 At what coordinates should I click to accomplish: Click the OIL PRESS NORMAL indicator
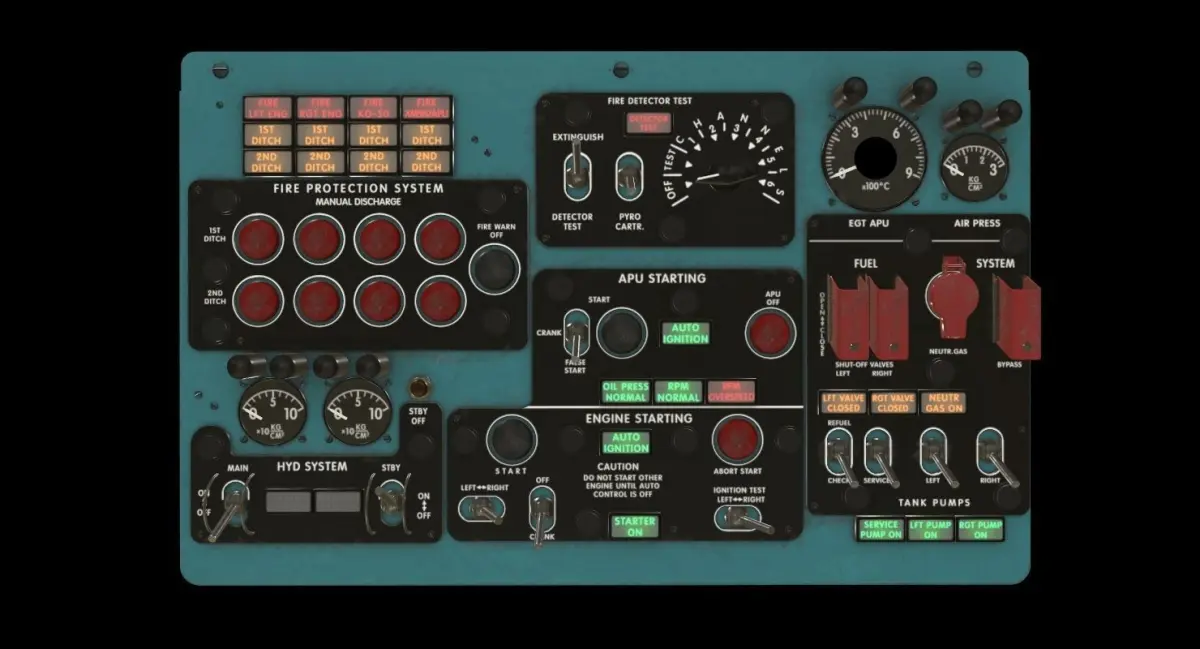626,391
